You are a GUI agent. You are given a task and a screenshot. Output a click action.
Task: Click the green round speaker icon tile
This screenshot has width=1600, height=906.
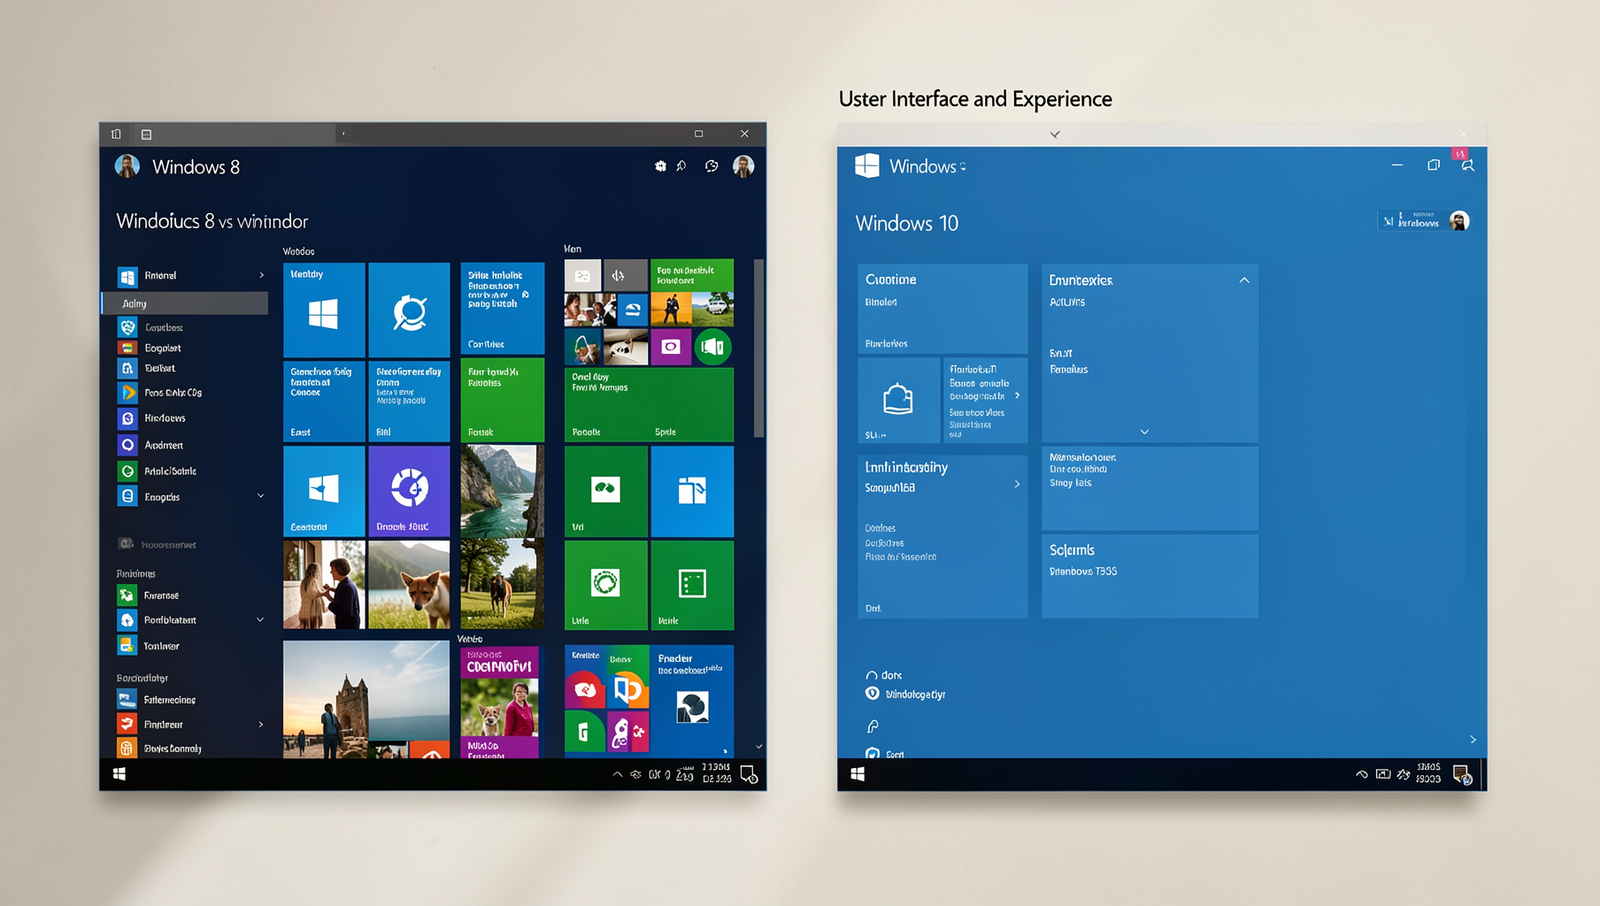pos(713,347)
